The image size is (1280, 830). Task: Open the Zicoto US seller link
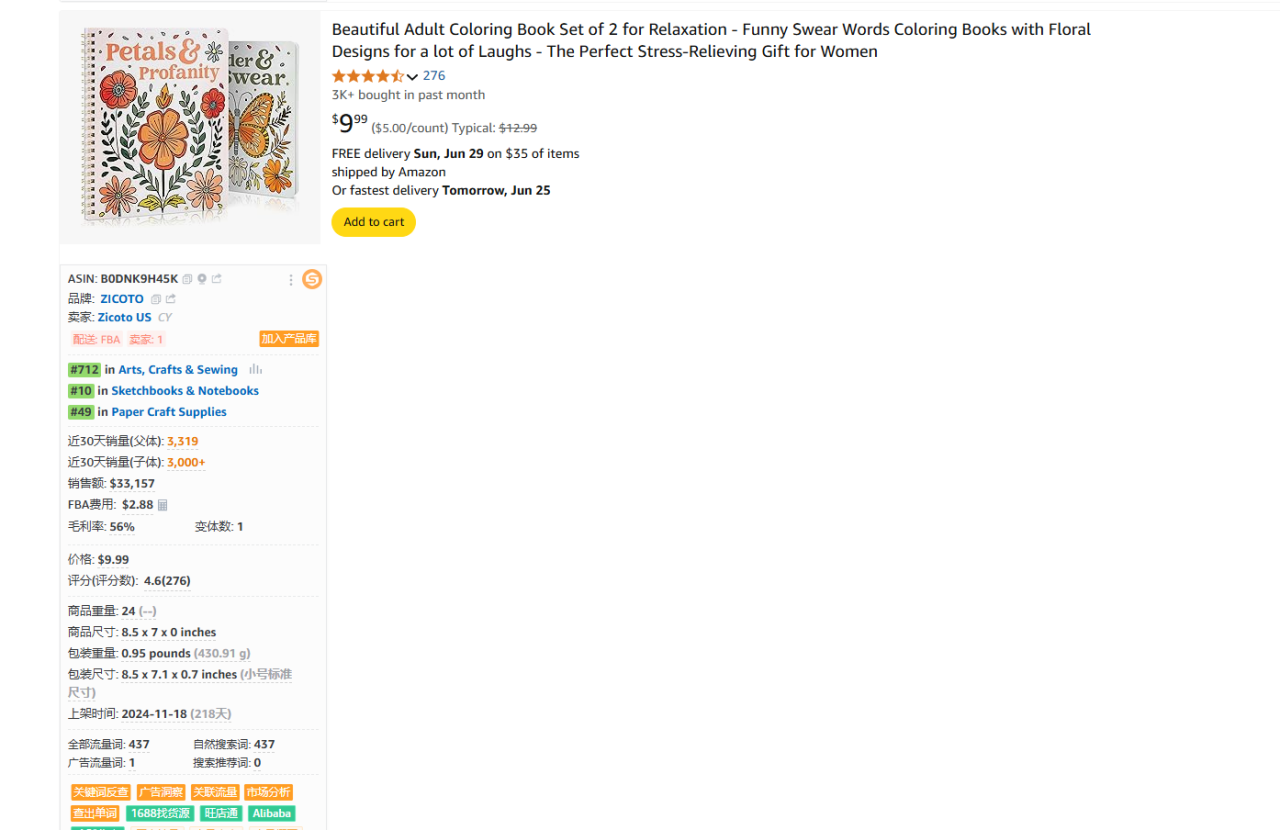[124, 318]
